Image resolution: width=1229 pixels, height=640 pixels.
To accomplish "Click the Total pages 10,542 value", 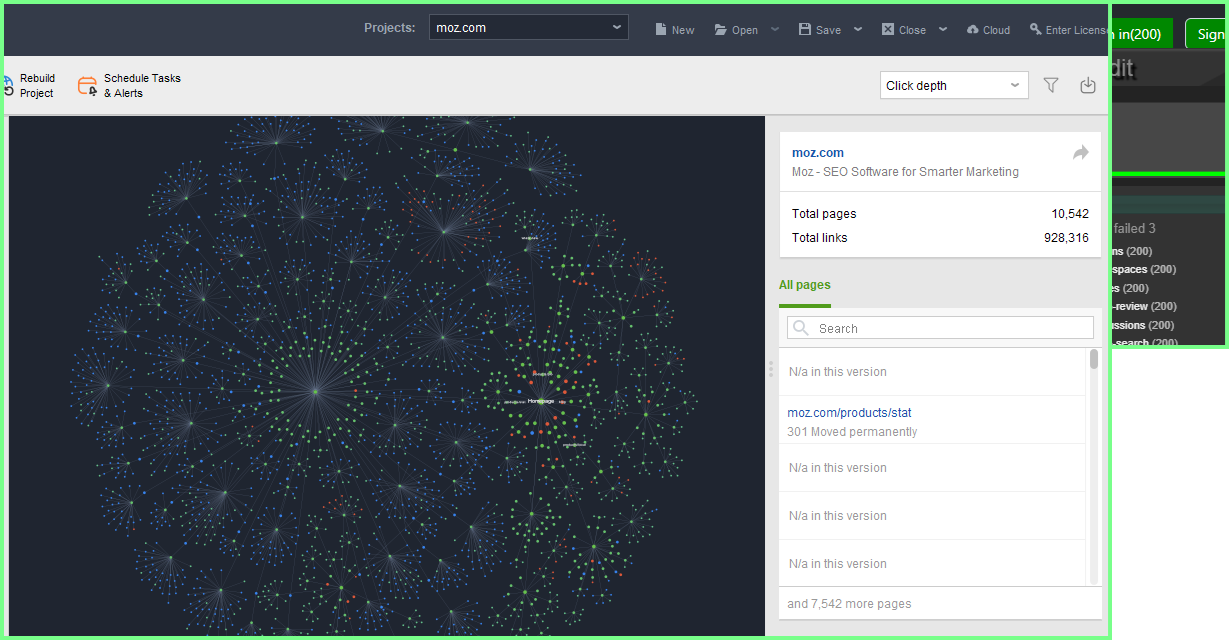I will pos(1070,214).
